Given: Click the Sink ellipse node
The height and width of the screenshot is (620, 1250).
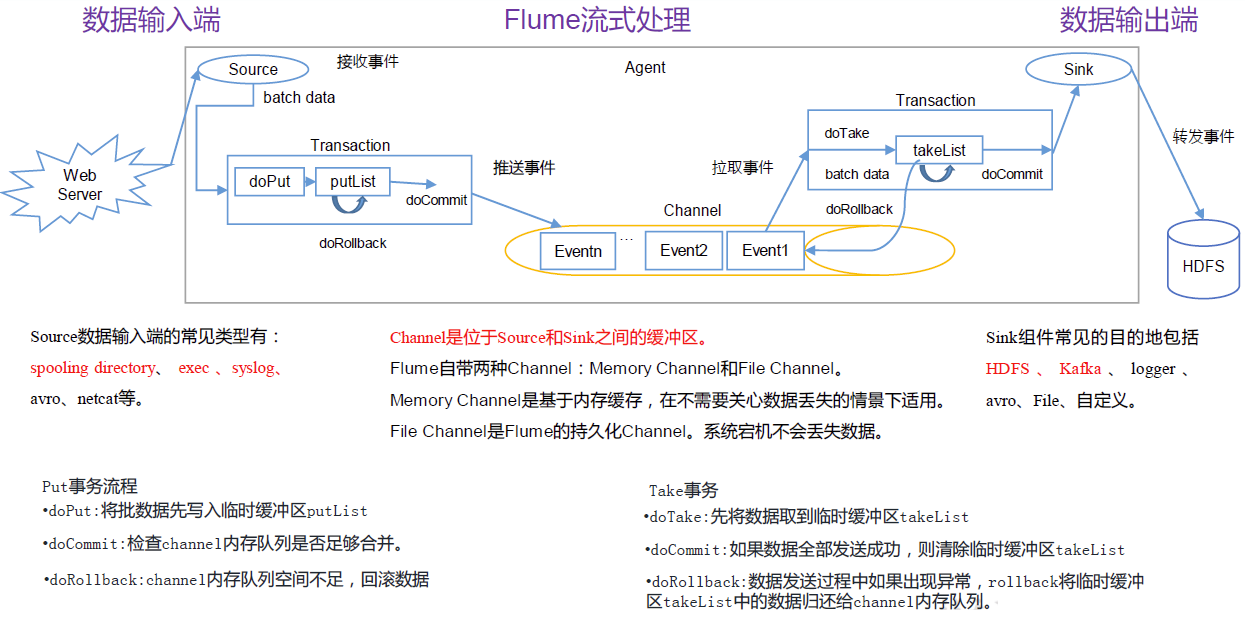Looking at the screenshot, I should (1078, 69).
